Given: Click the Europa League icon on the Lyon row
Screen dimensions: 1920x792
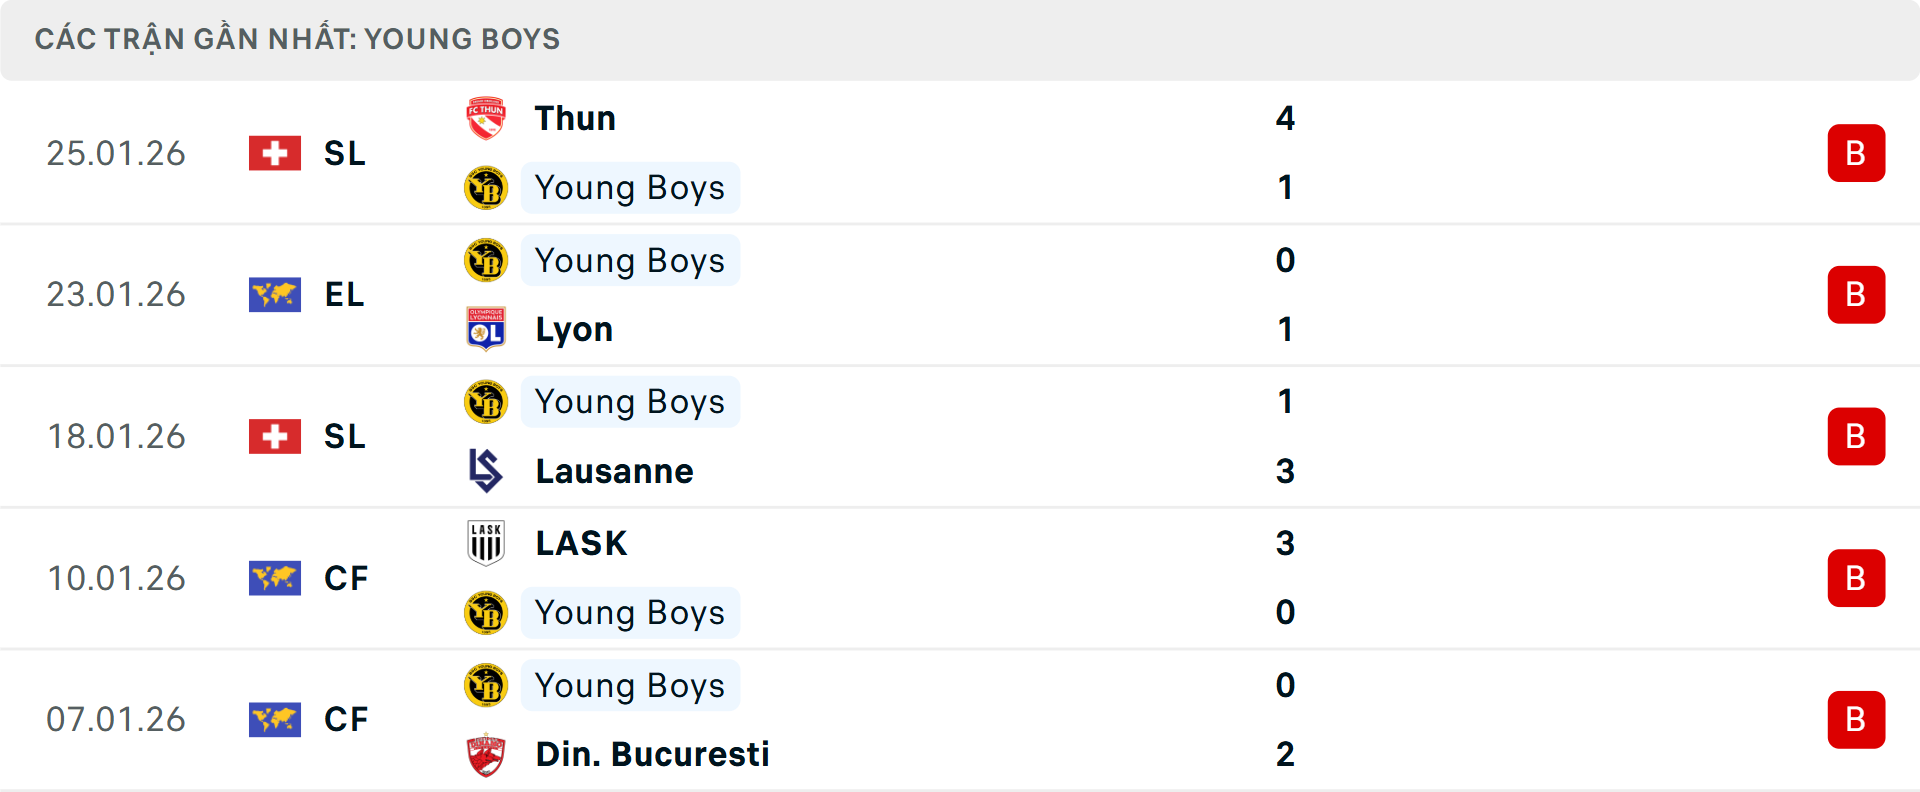Looking at the screenshot, I should (275, 295).
